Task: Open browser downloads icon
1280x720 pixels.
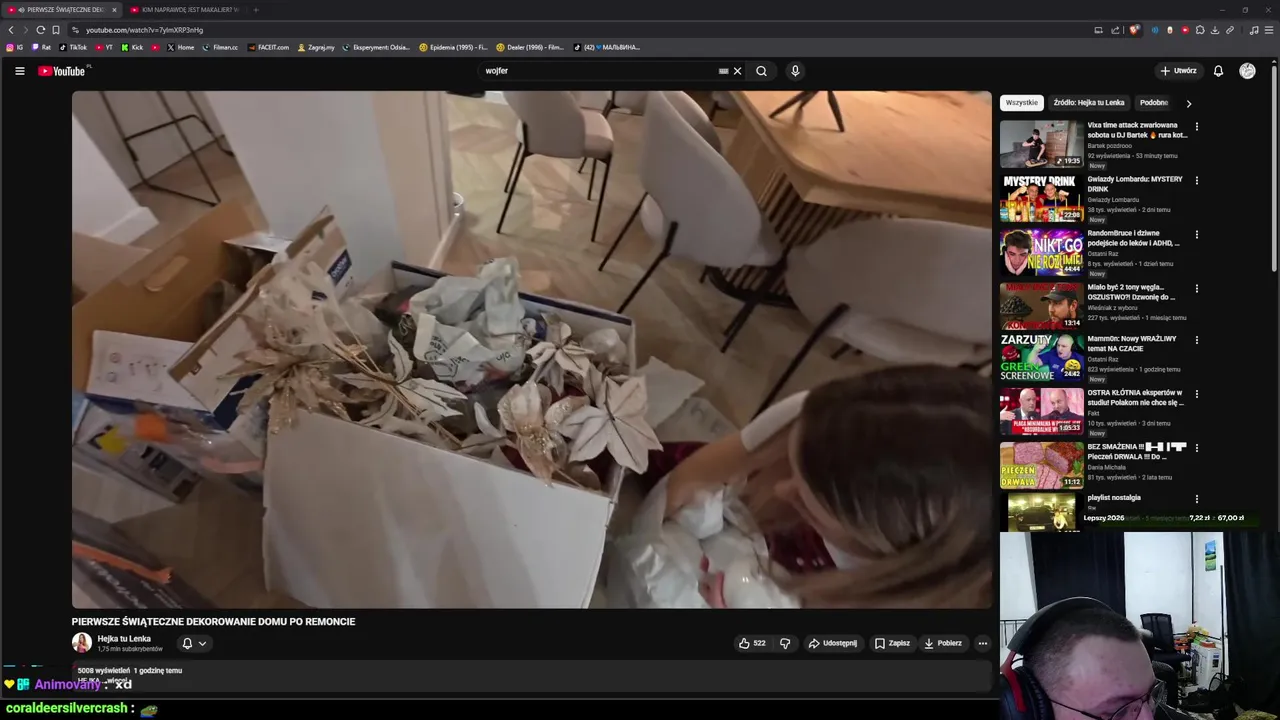Action: (1215, 30)
